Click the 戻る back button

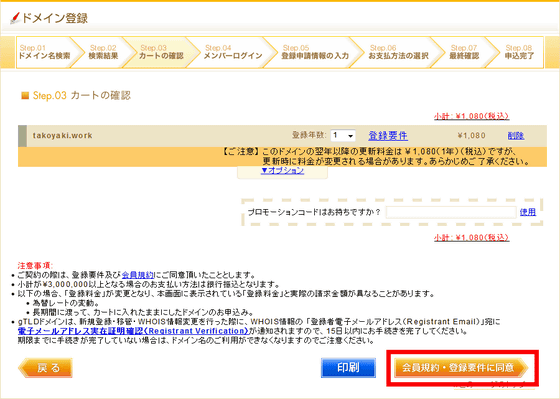45,368
